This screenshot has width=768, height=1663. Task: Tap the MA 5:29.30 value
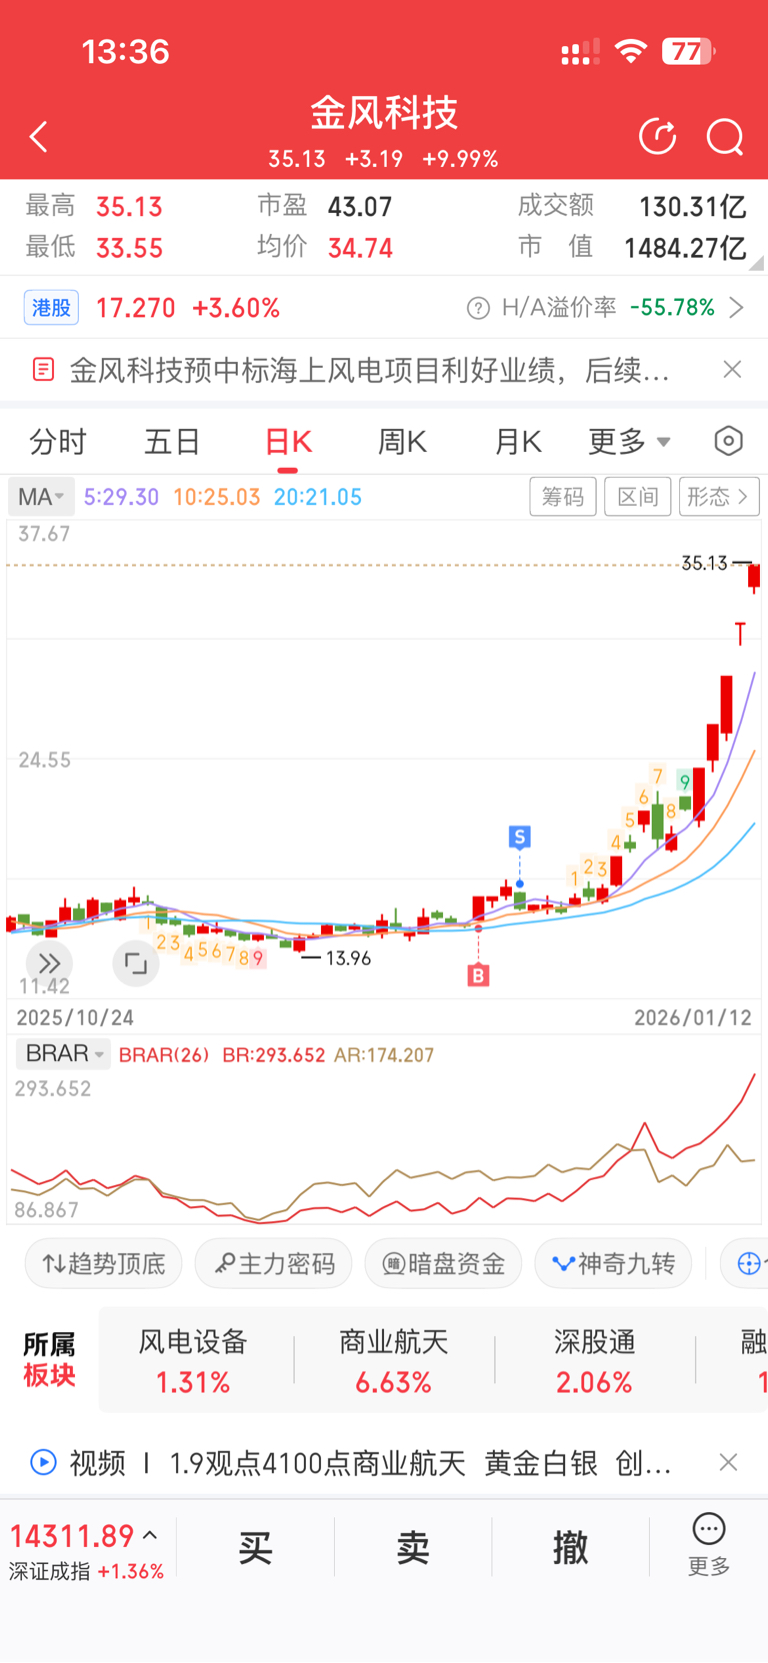[121, 497]
